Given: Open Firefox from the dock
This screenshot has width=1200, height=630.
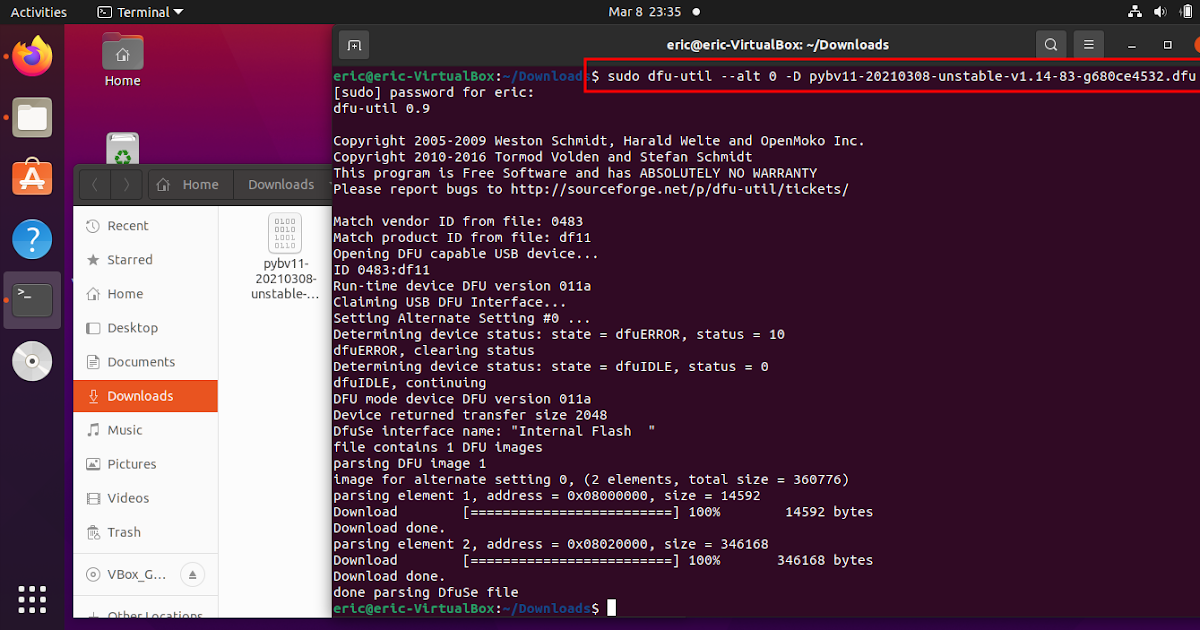Looking at the screenshot, I should [31, 56].
